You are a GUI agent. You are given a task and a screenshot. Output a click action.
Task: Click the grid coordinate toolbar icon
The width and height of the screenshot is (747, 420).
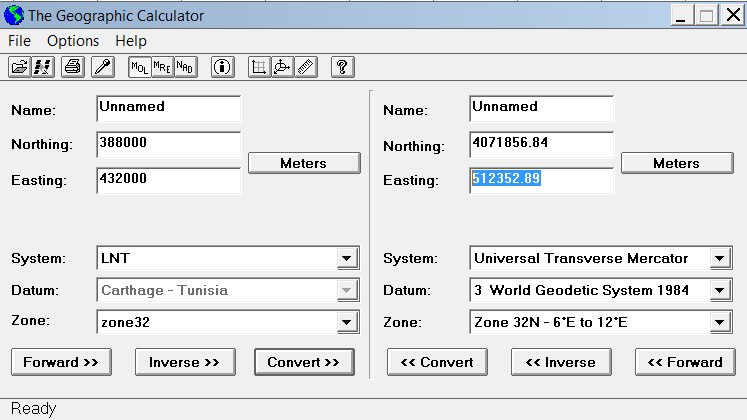260,67
